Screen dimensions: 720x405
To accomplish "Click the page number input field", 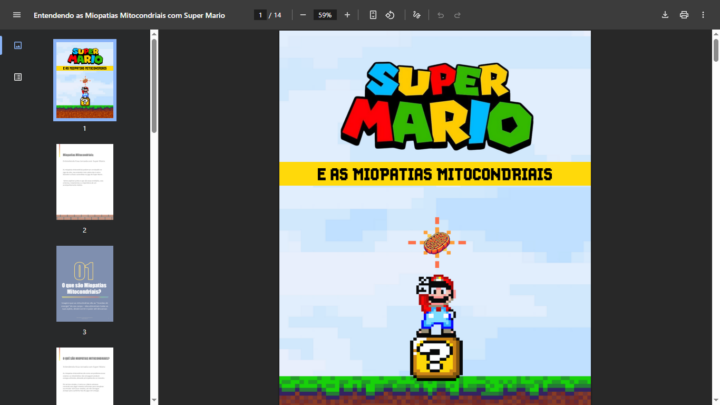I will [x=260, y=15].
